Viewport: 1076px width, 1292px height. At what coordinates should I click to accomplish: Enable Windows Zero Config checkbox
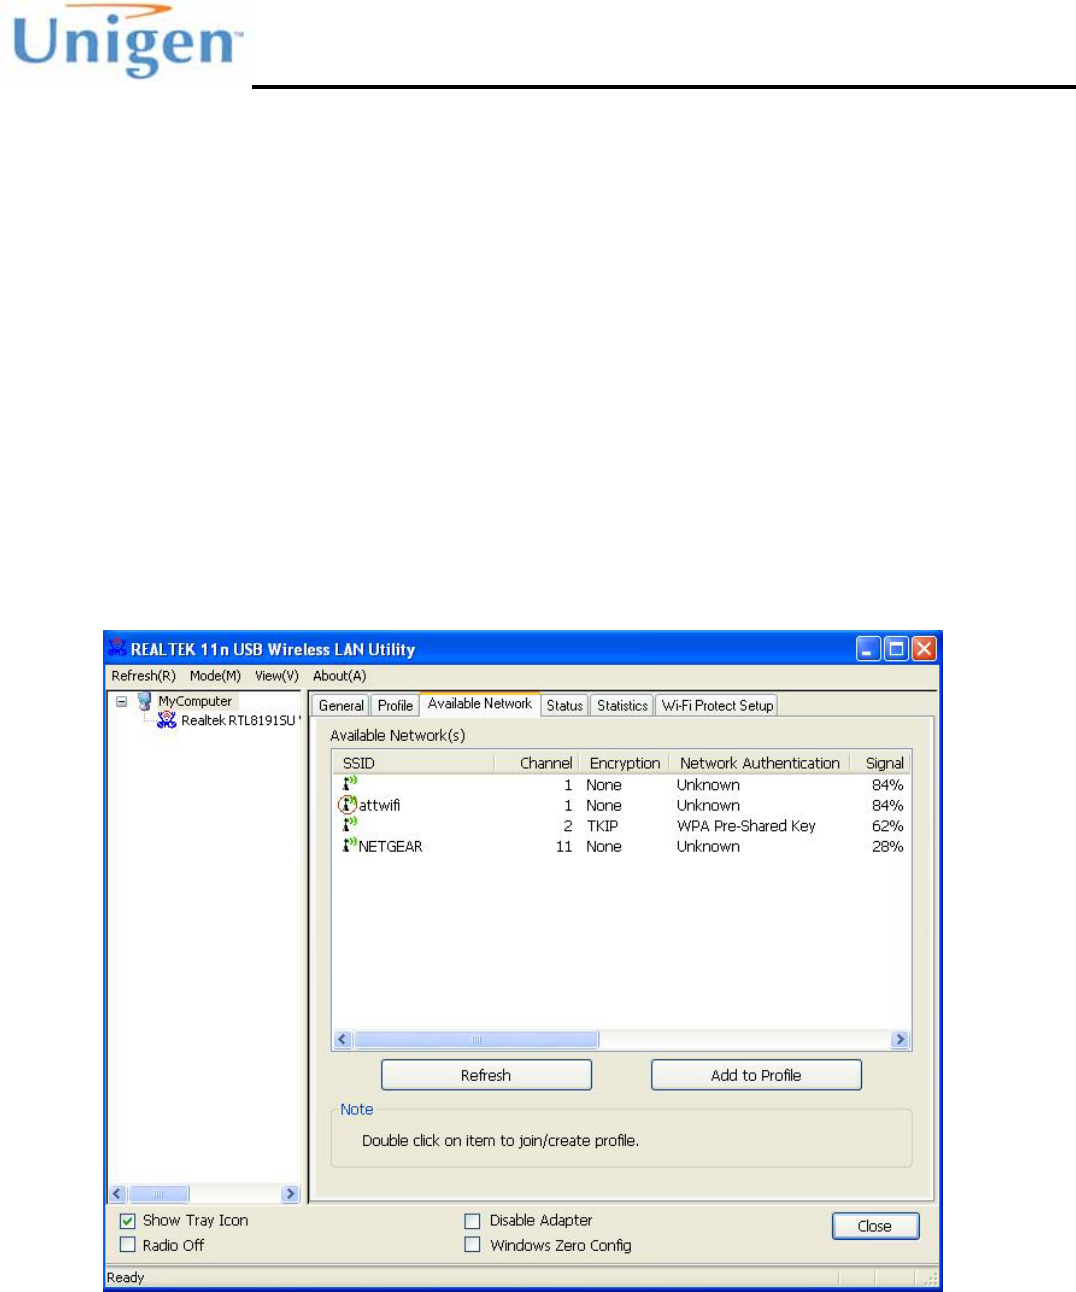pos(472,1245)
